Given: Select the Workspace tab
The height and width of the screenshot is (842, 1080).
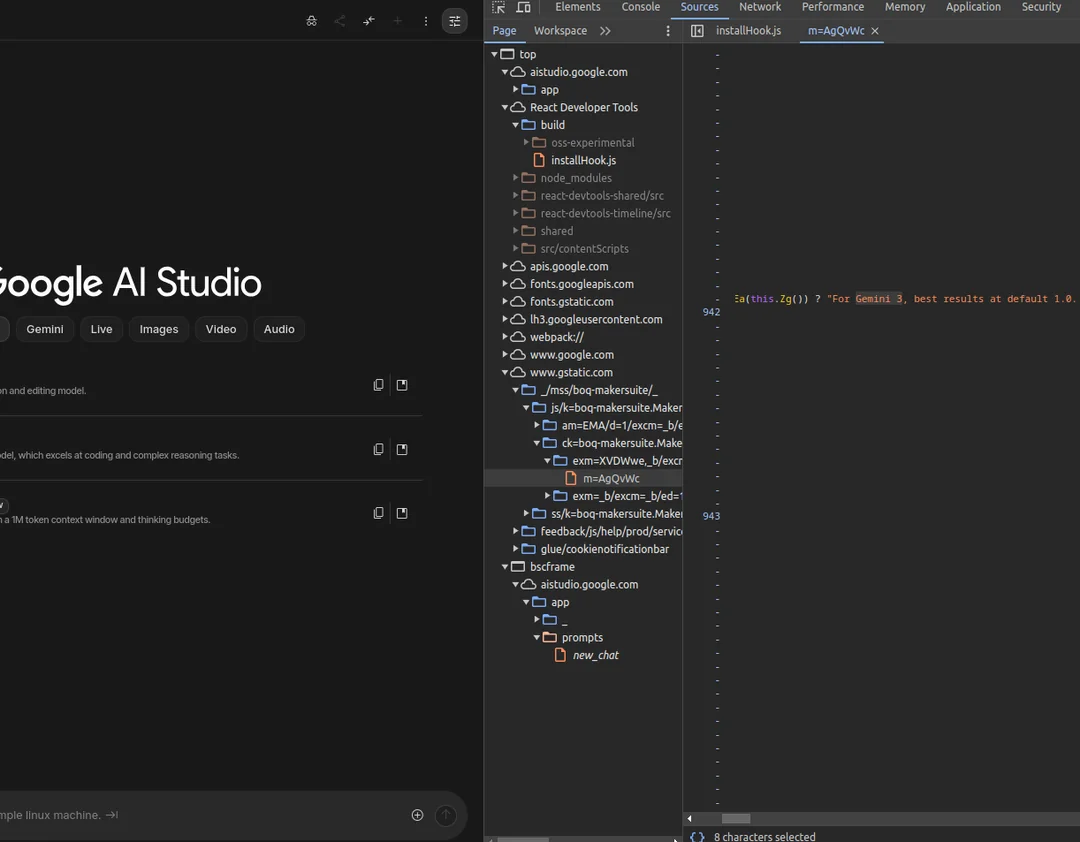Looking at the screenshot, I should click(x=560, y=31).
